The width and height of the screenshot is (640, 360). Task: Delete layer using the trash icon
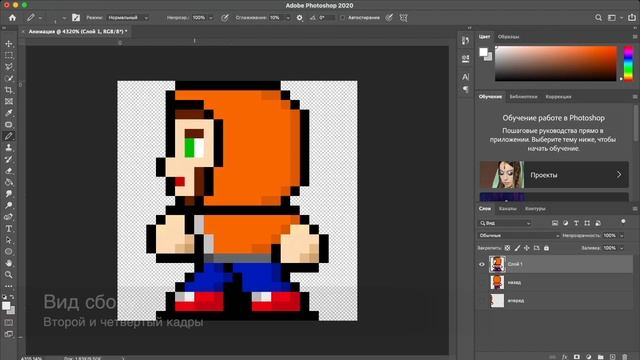tap(624, 357)
